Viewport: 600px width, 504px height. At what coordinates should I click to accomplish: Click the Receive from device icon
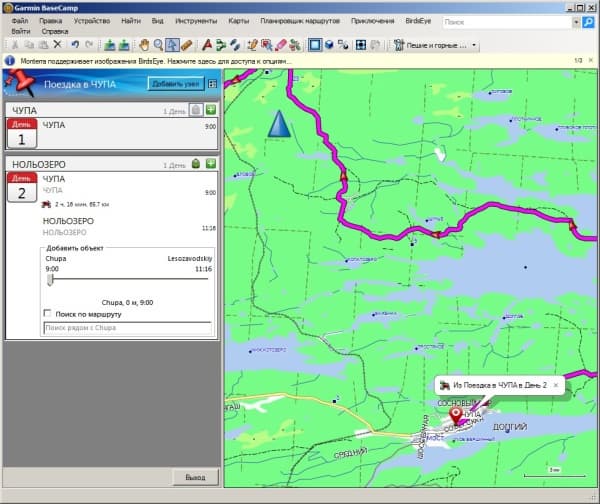tap(124, 45)
